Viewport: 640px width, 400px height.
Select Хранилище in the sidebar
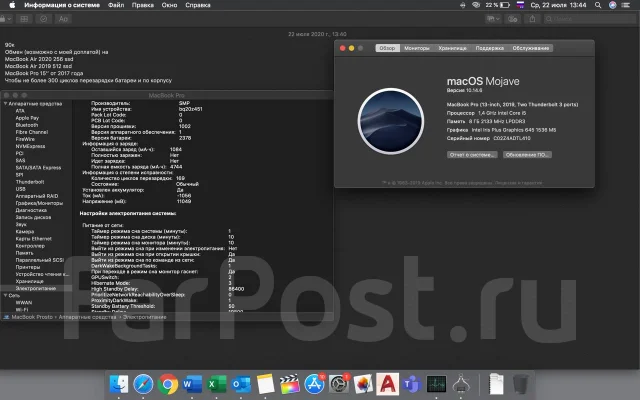[29, 281]
